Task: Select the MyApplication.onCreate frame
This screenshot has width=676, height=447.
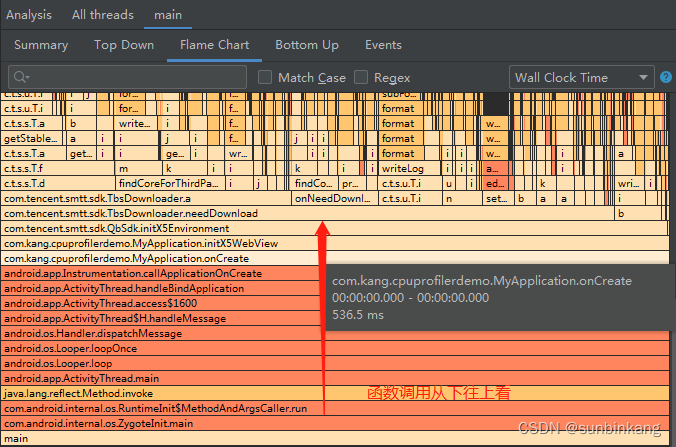Action: 335,258
